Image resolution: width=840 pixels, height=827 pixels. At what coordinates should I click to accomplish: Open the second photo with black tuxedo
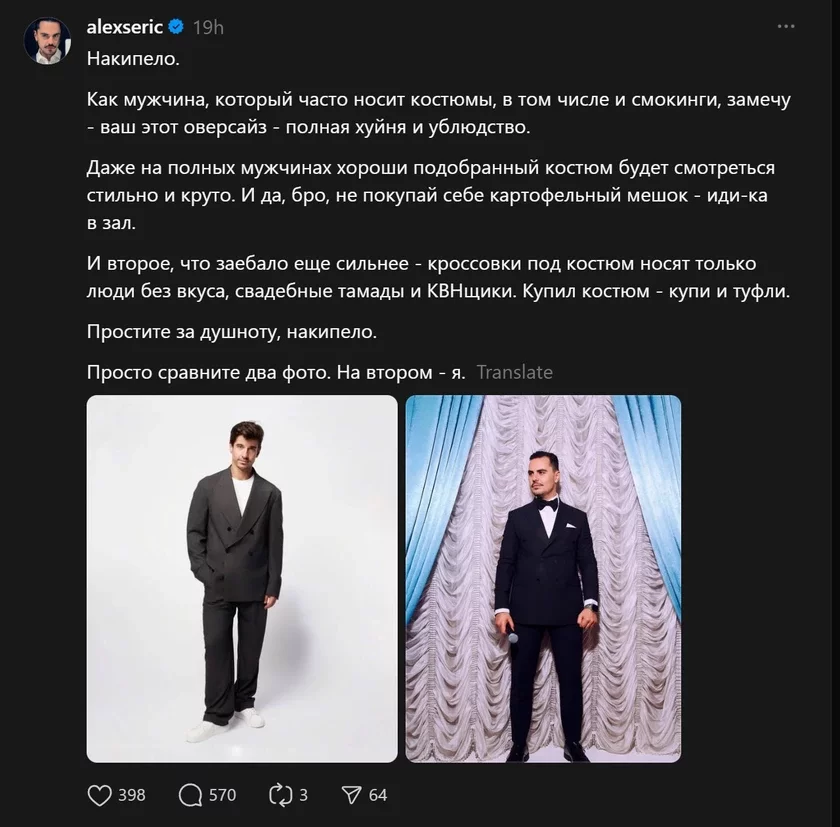(543, 578)
